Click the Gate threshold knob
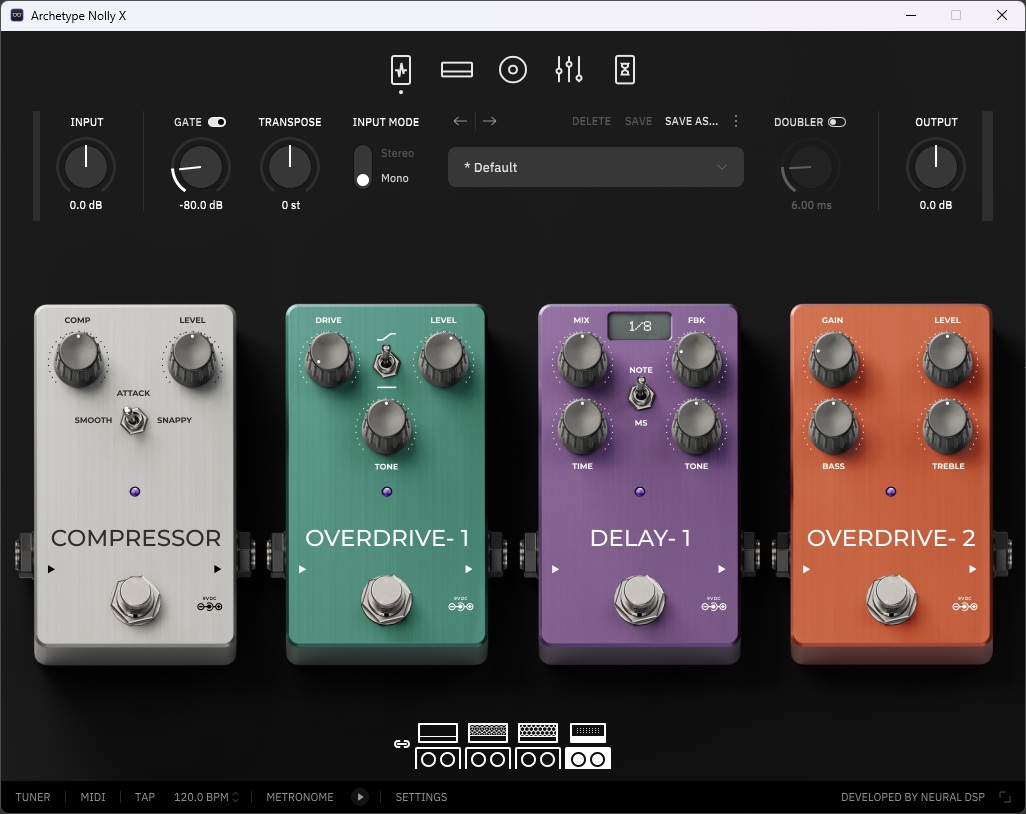 pos(201,166)
